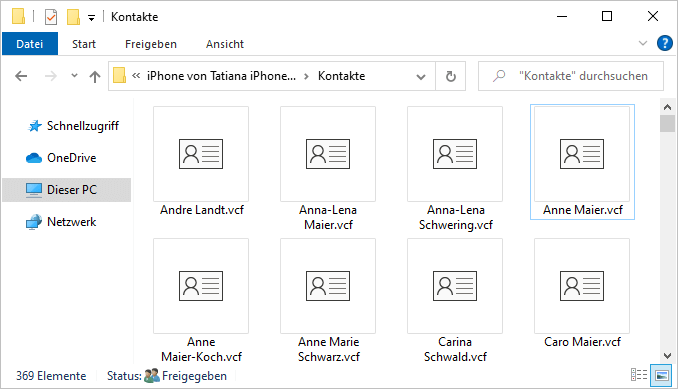This screenshot has height=389, width=678.
Task: Click the Freigegeben status label
Action: click(194, 376)
